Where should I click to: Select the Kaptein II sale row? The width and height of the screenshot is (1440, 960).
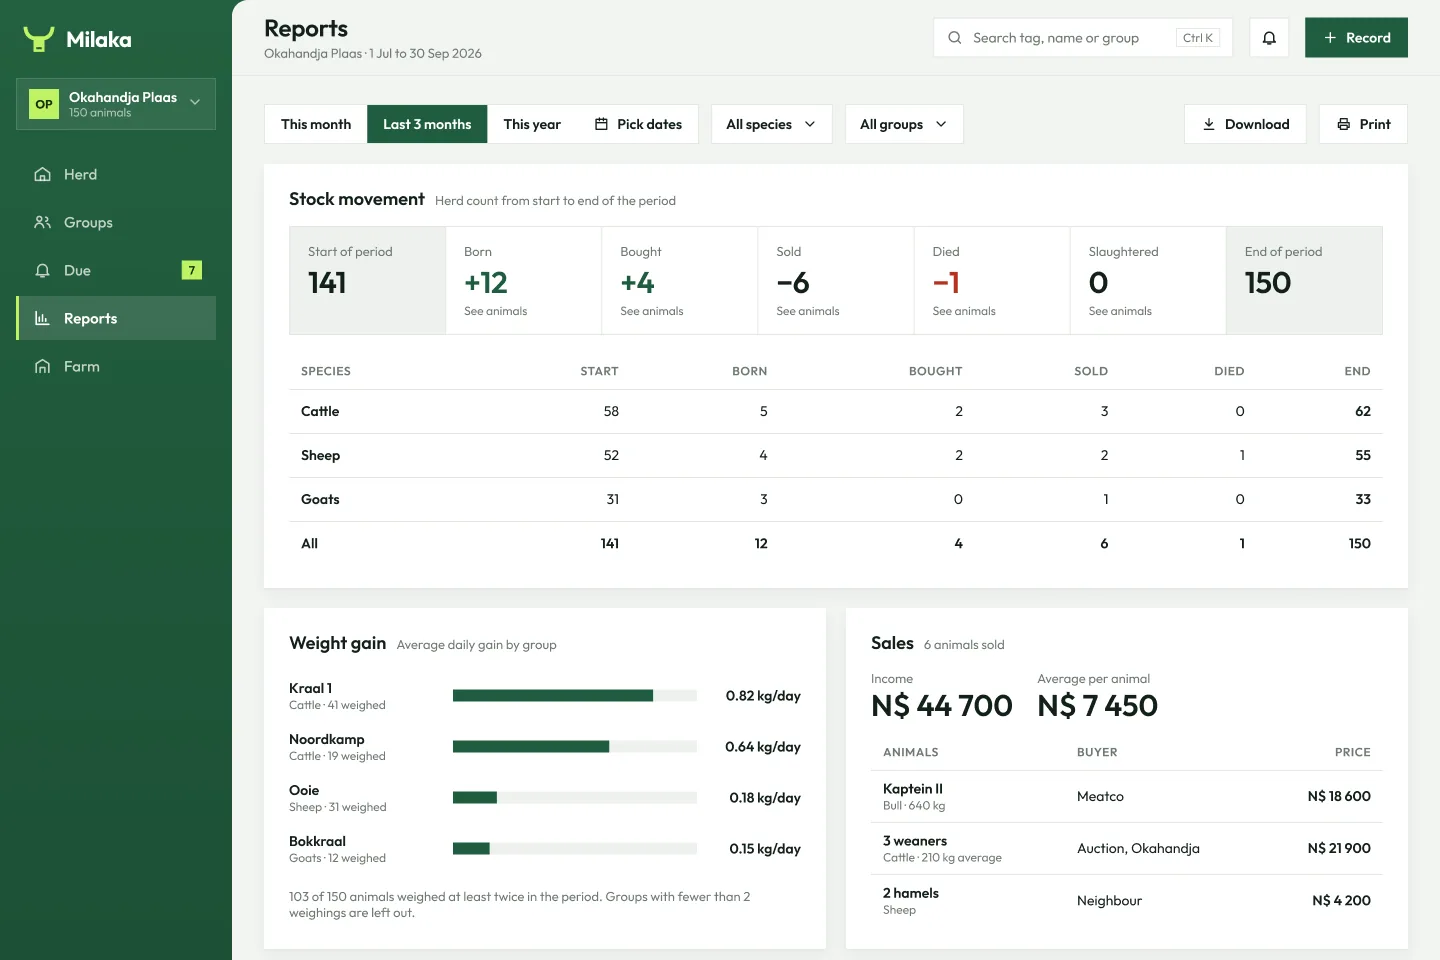[1127, 796]
